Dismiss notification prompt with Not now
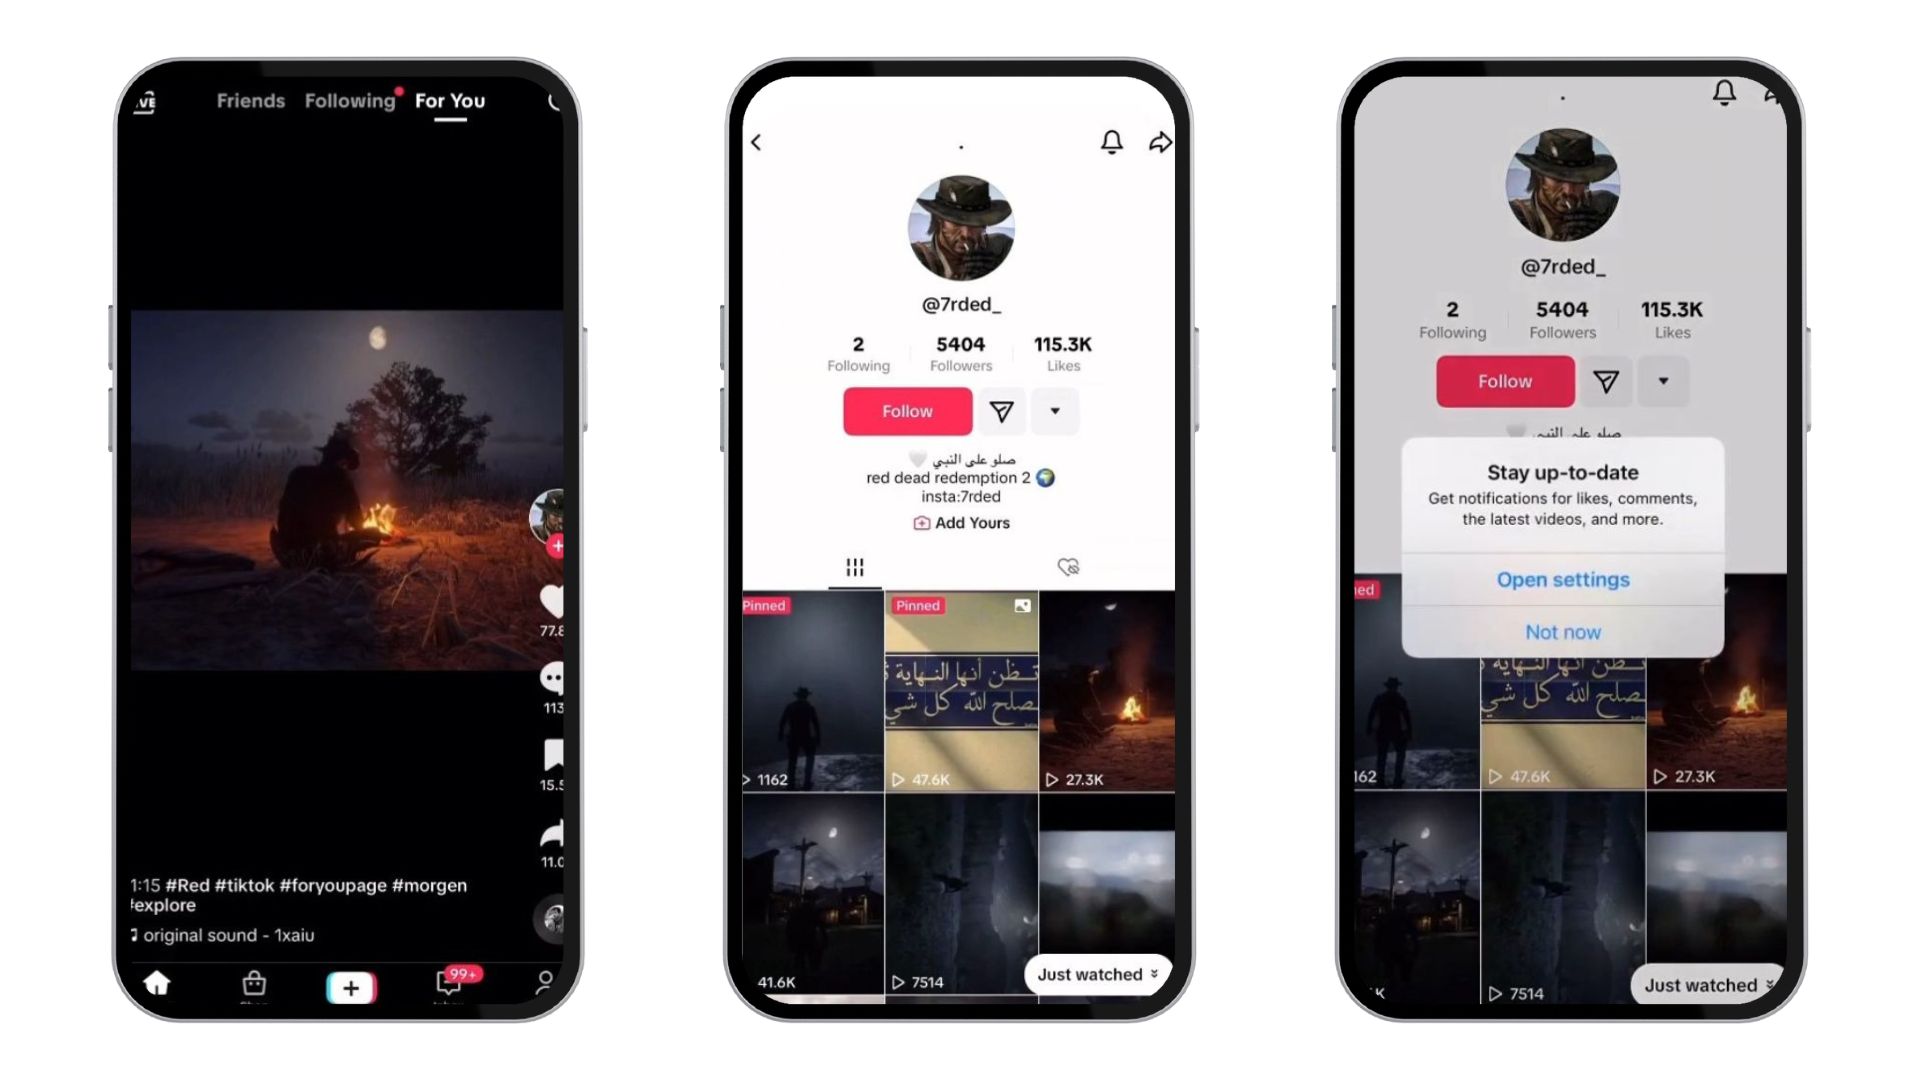 pos(1563,632)
